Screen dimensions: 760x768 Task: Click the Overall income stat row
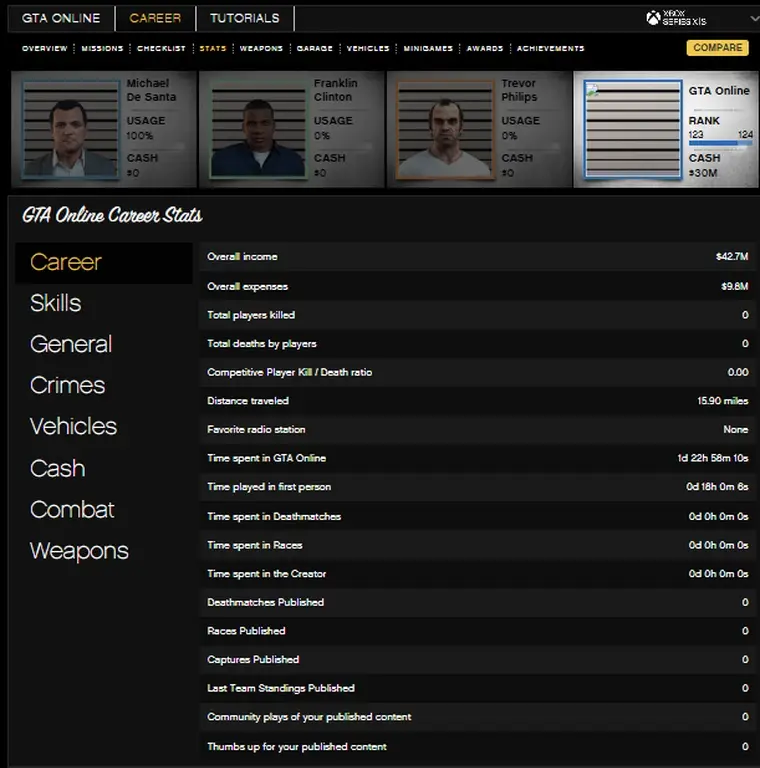(x=476, y=257)
